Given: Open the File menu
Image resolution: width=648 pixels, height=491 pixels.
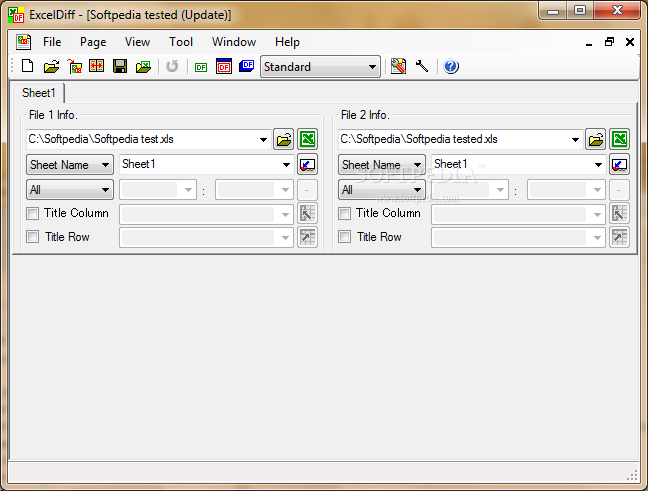Looking at the screenshot, I should click(52, 42).
